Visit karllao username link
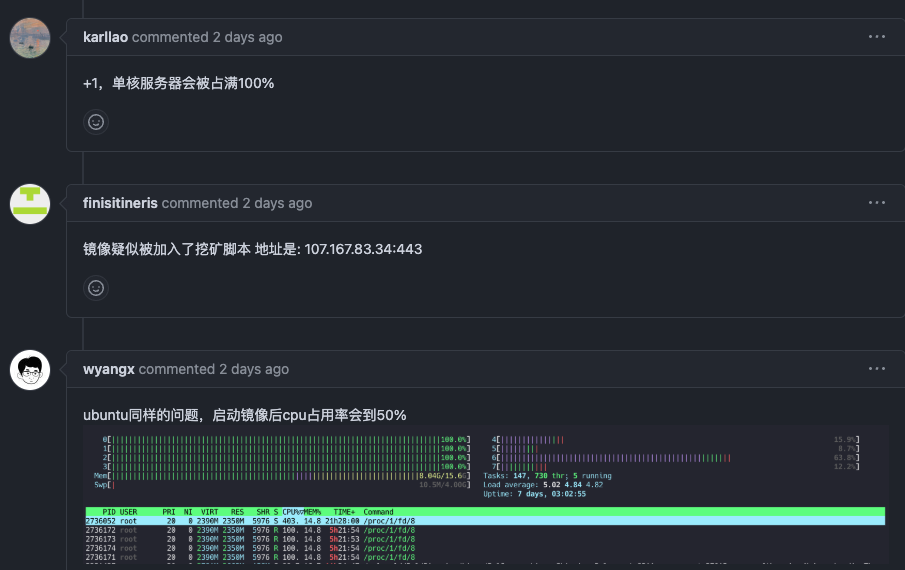This screenshot has height=570, width=905. 106,37
